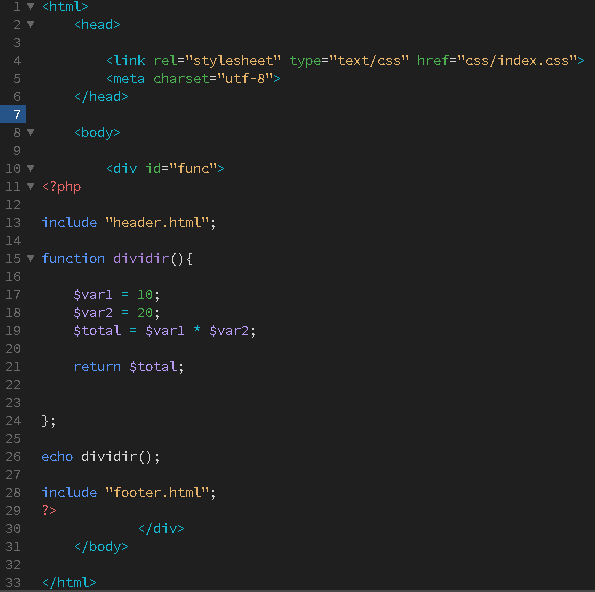Click the $total return statement

[129, 367]
